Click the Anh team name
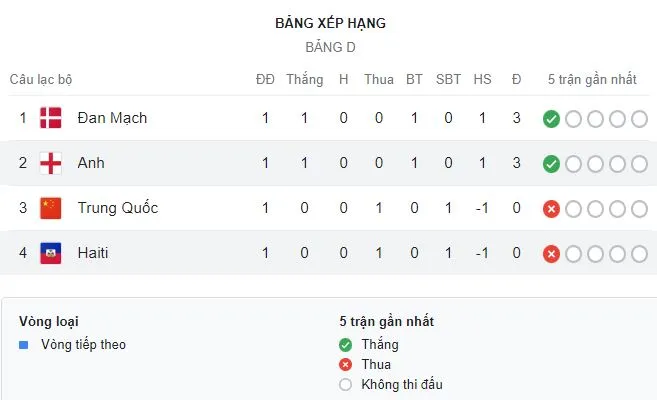Image resolution: width=657 pixels, height=400 pixels. pyautogui.click(x=91, y=163)
